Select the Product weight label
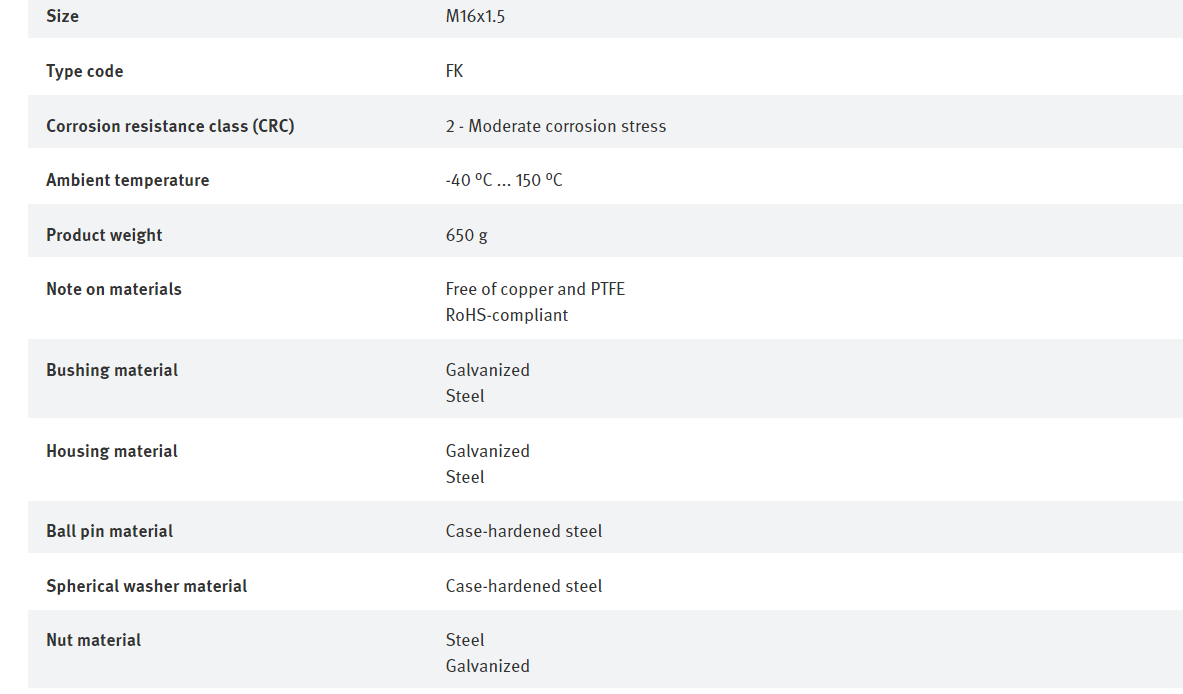This screenshot has height=694, width=1183. pyautogui.click(x=104, y=235)
